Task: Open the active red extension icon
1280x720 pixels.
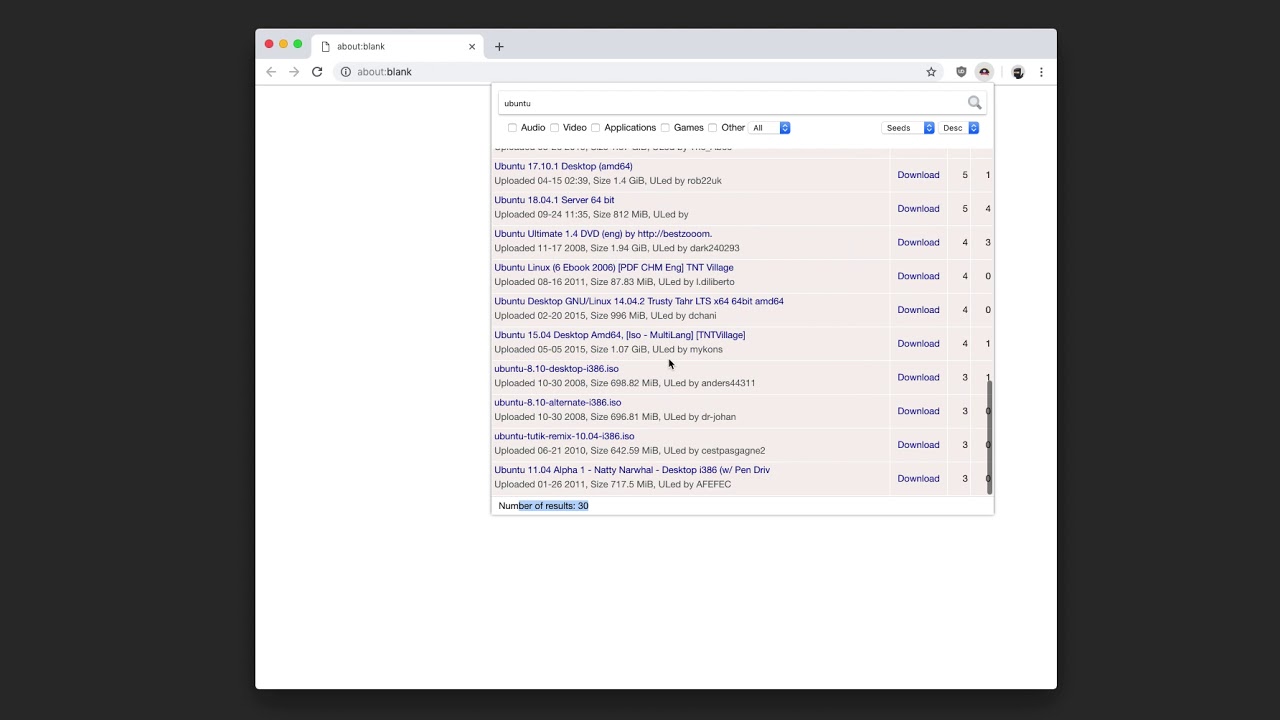Action: (984, 72)
